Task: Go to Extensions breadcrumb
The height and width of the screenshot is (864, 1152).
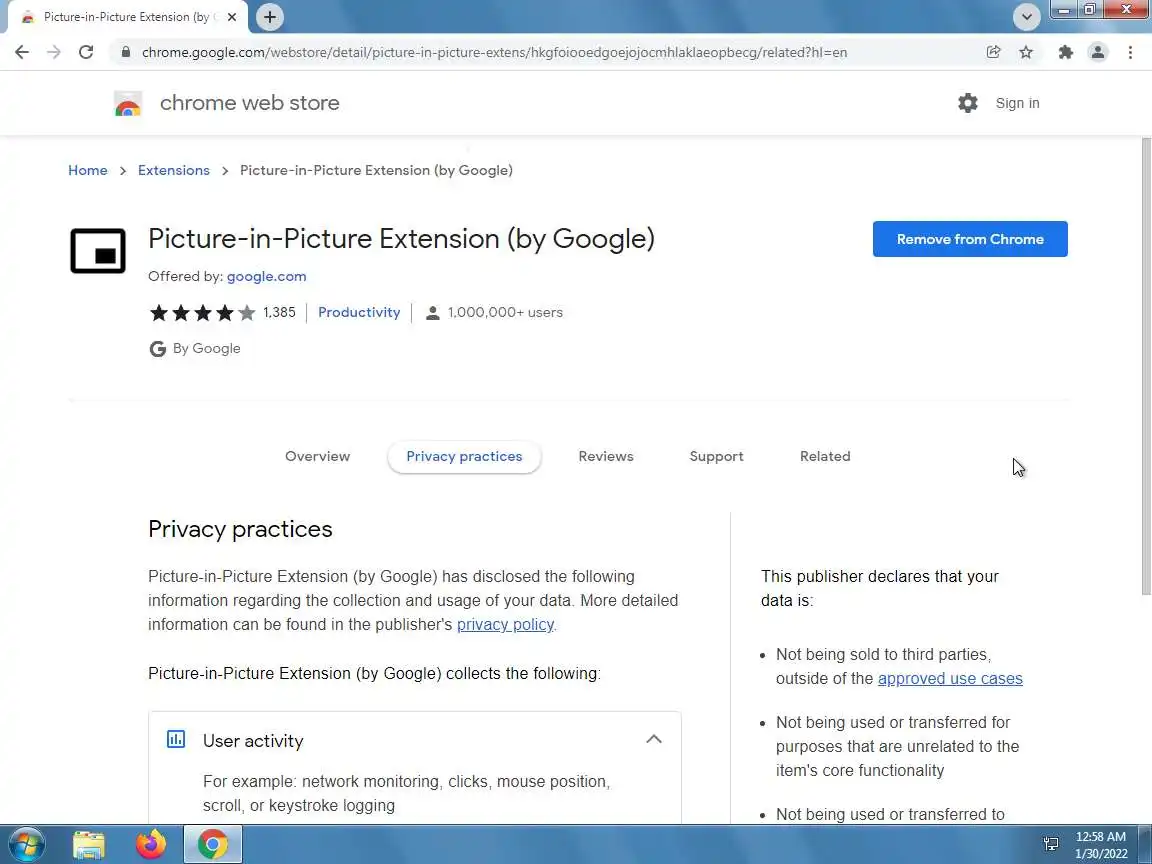Action: pos(173,170)
